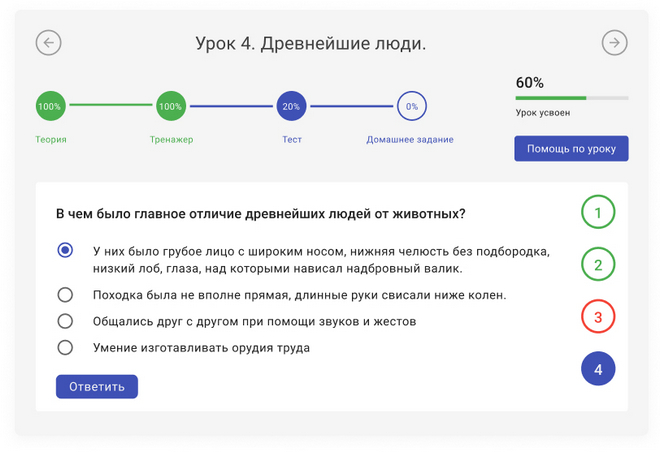Viewport: 660px width, 452px height.
Task: Open the Теория step circle
Action: click(x=51, y=106)
